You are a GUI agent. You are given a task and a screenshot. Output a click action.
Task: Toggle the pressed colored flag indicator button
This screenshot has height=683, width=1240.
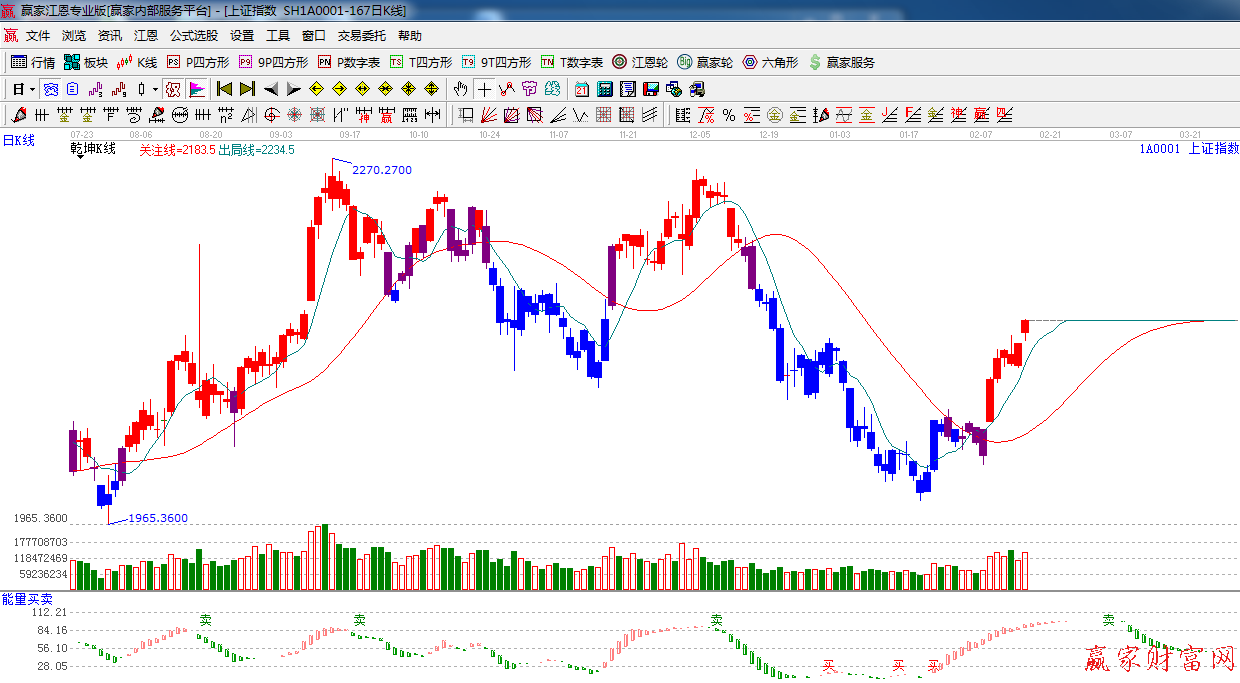click(197, 89)
